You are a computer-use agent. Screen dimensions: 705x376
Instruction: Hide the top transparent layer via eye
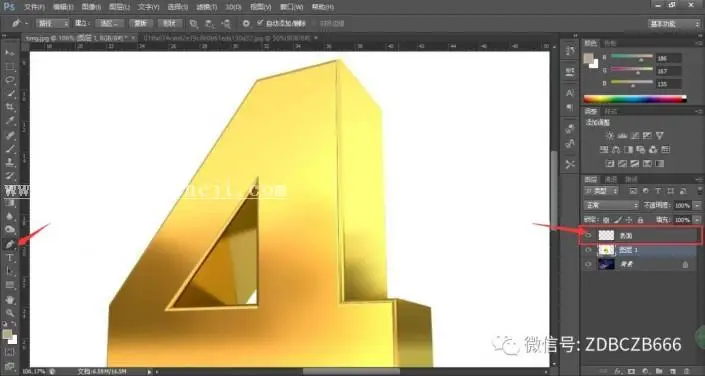[x=589, y=235]
